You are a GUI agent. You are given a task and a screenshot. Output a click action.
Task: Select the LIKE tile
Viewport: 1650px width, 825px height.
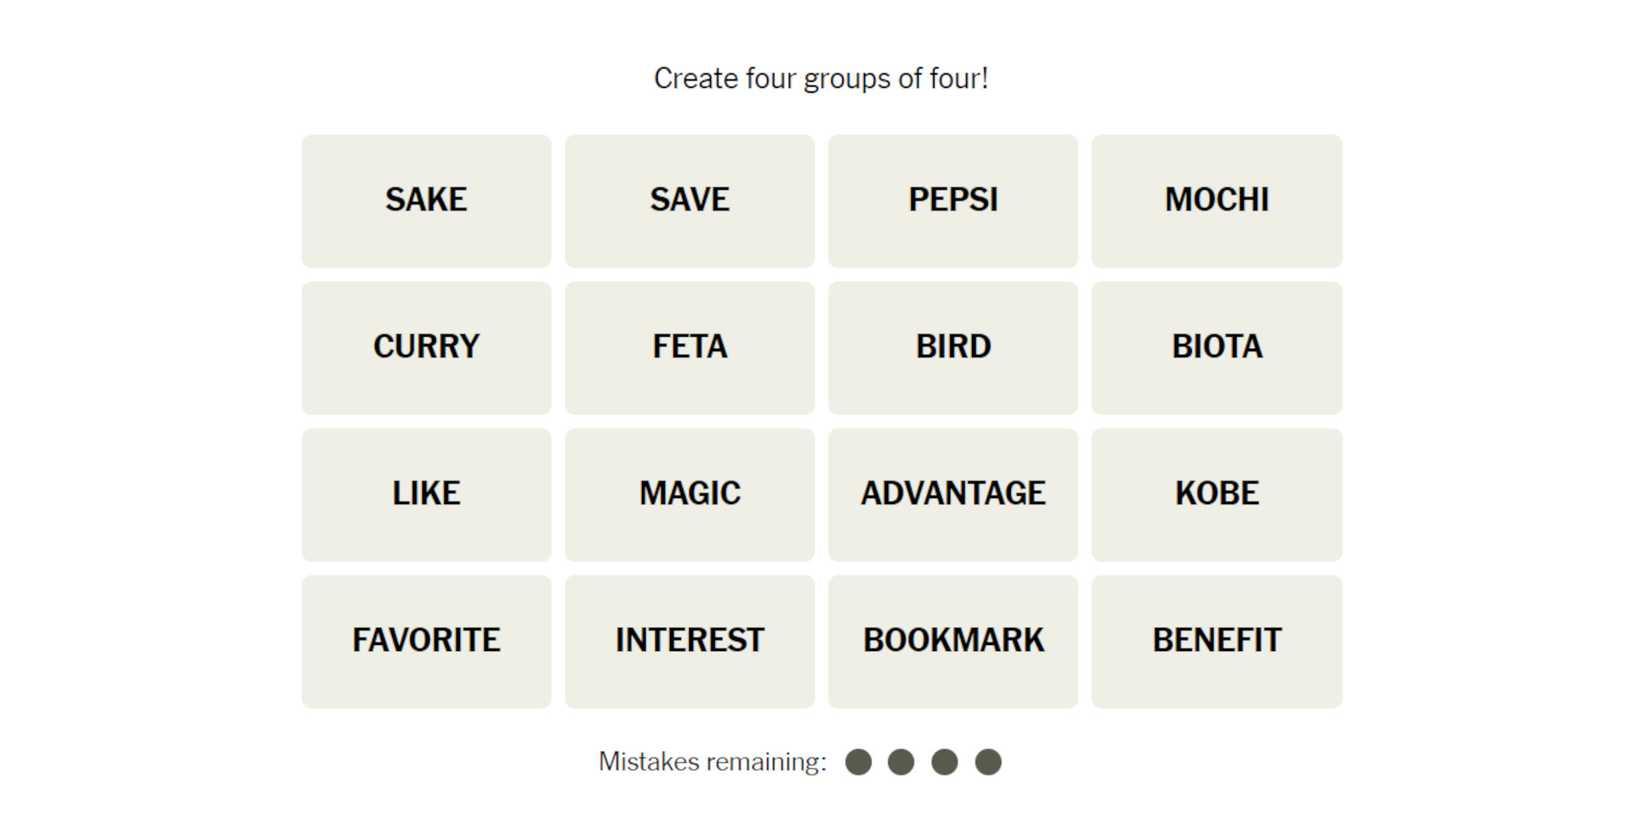(x=426, y=494)
